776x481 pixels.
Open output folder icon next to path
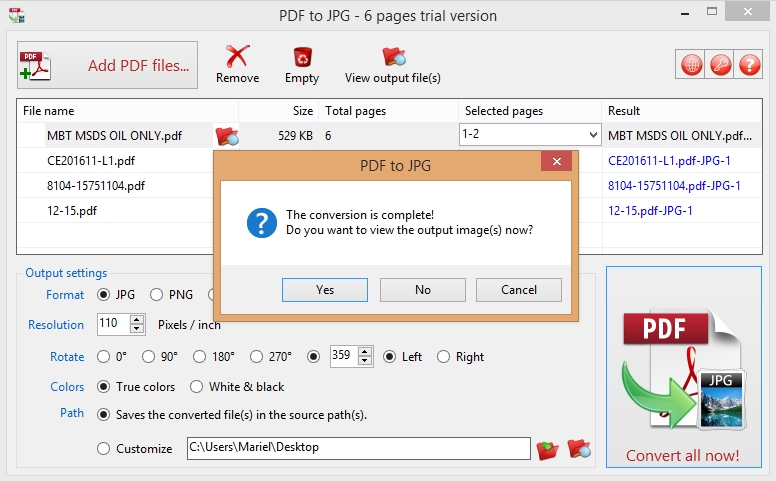point(579,449)
